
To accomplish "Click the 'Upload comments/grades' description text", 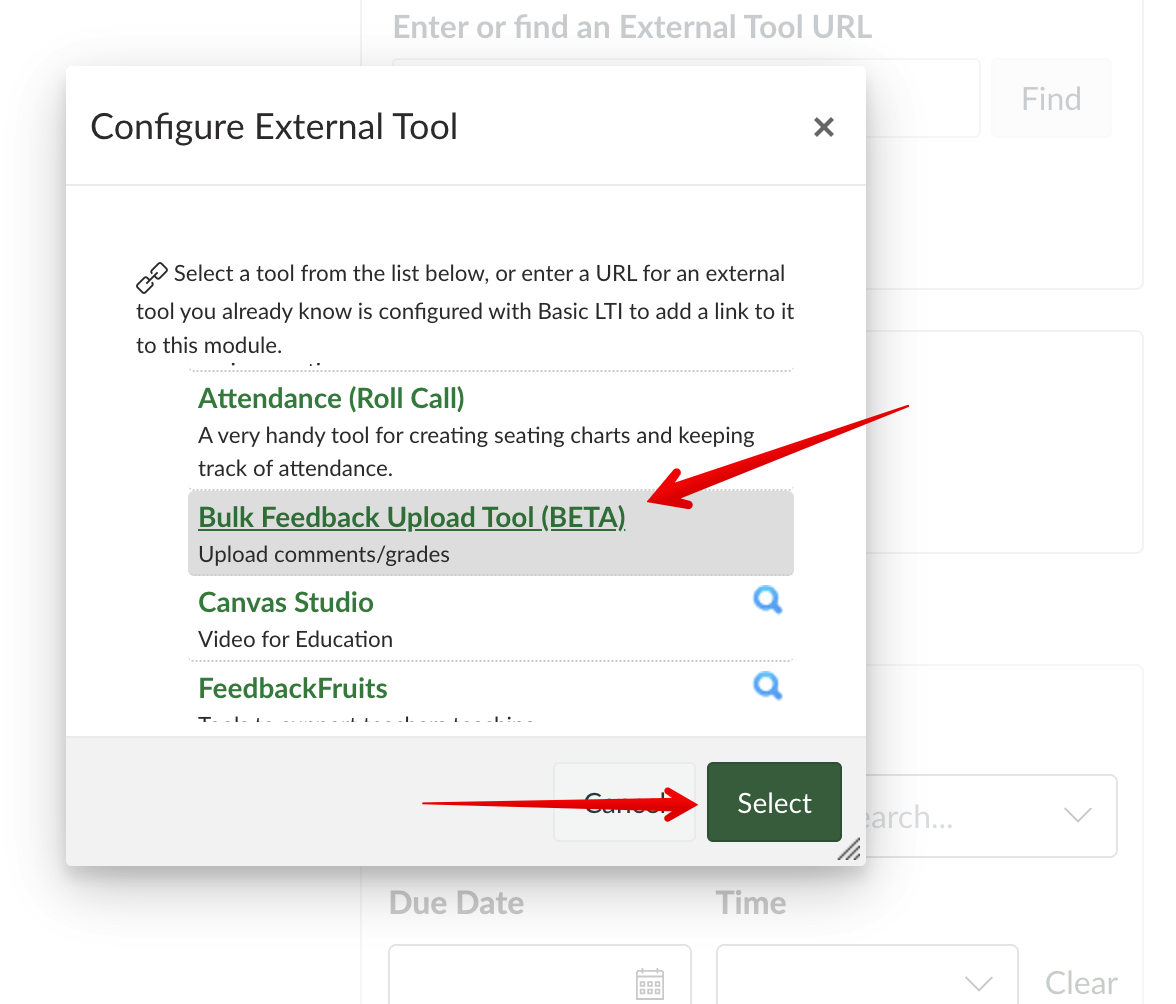I will 324,554.
